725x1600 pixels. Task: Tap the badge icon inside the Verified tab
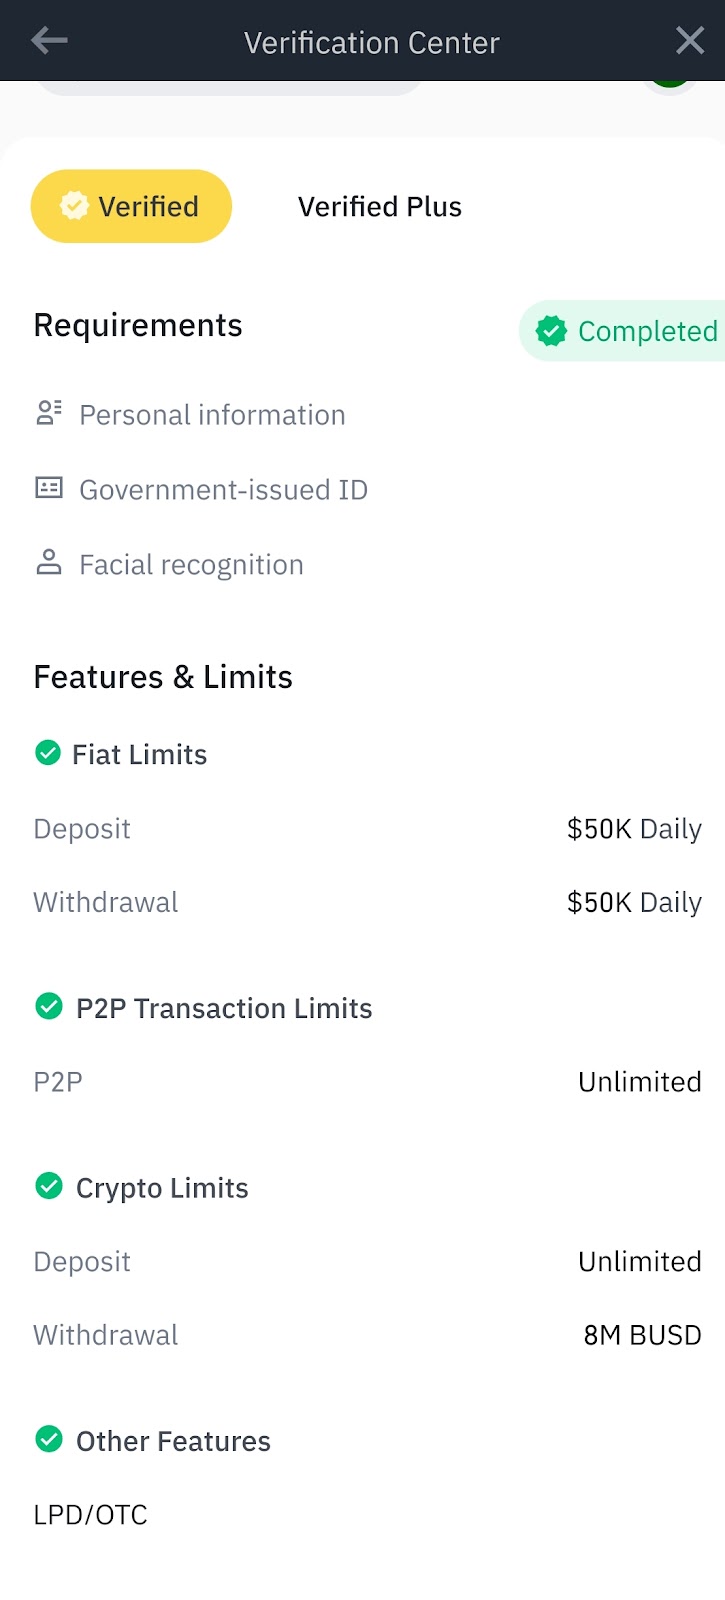74,206
